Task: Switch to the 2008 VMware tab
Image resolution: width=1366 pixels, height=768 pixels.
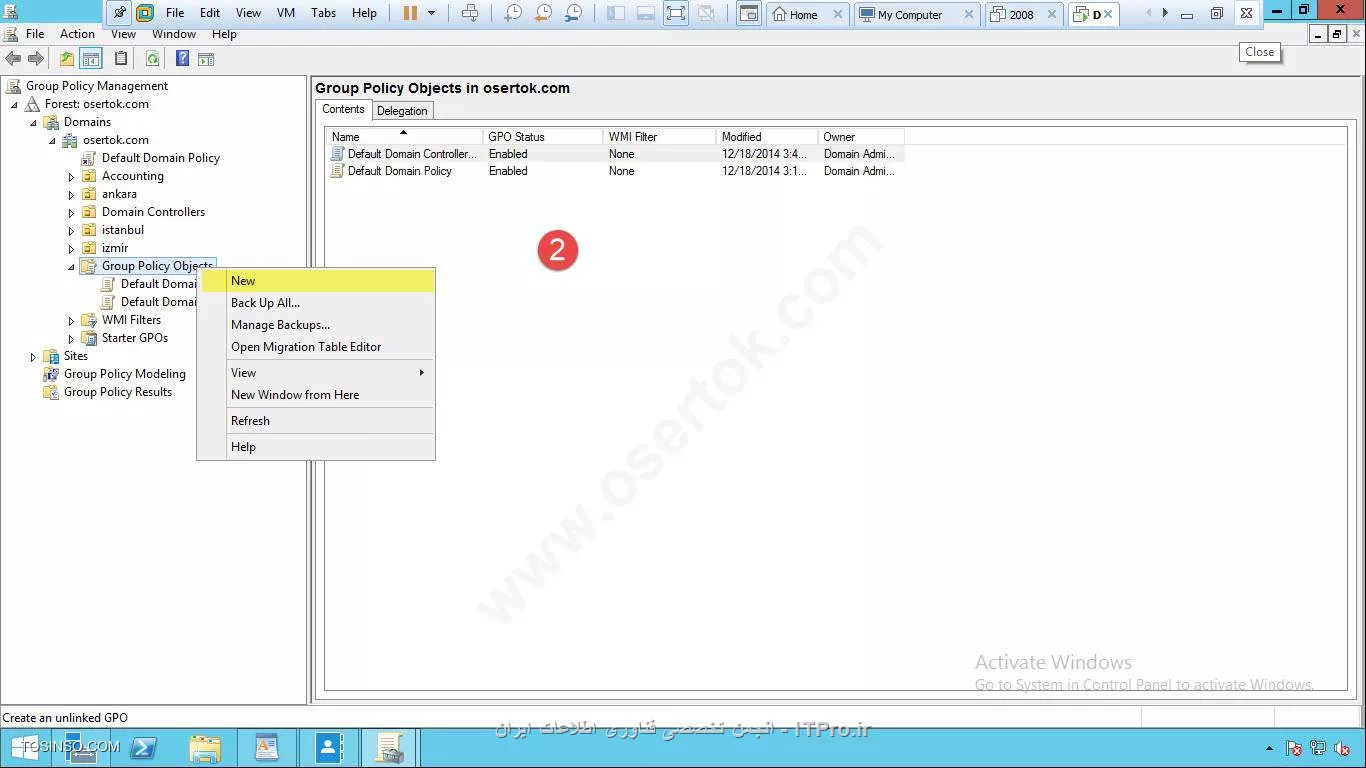Action: click(1024, 14)
